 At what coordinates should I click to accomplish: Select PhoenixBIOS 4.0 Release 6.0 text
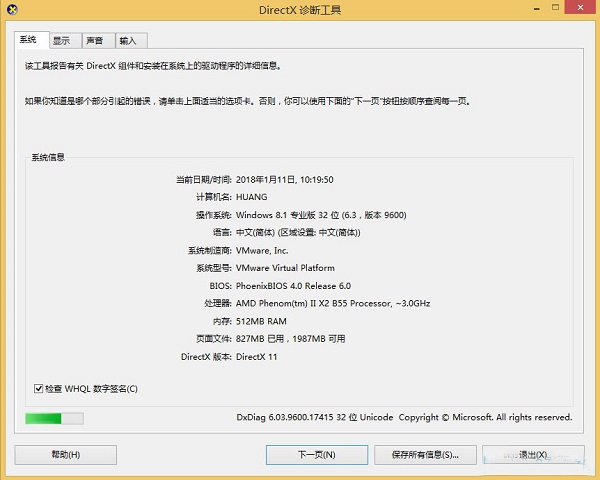(x=293, y=286)
